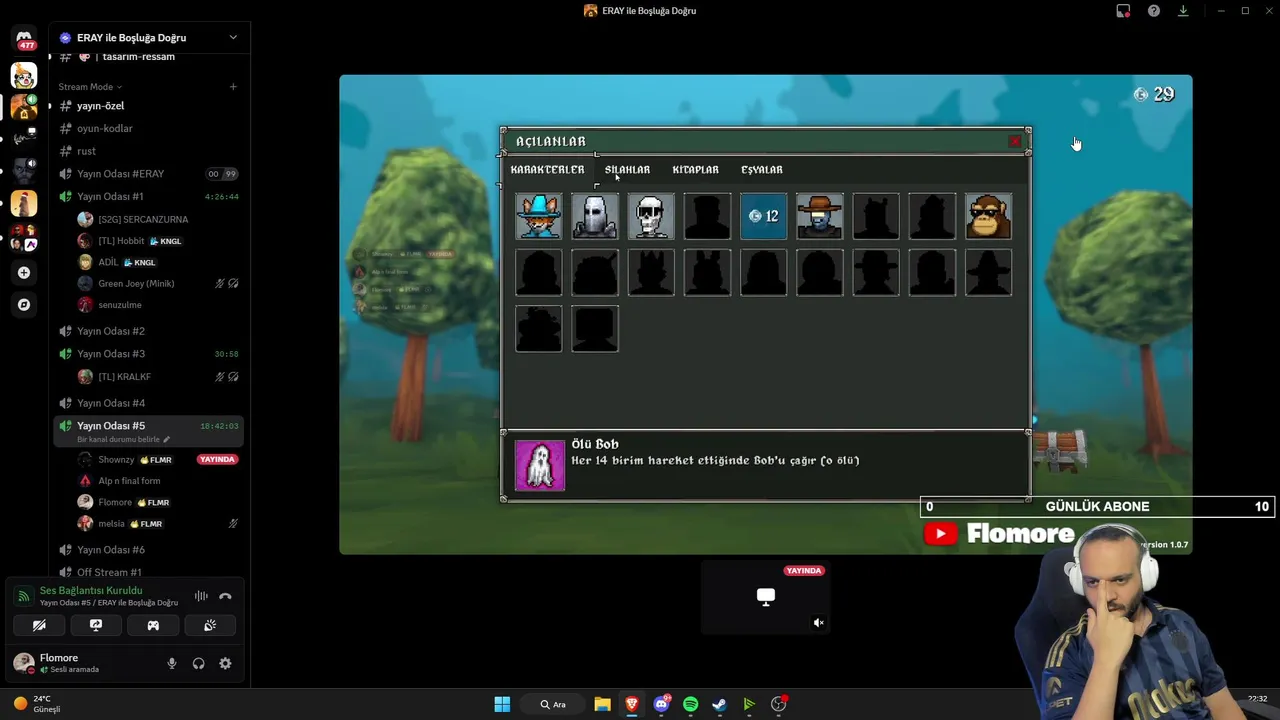The height and width of the screenshot is (720, 1280).
Task: Open voice connection quality details icon
Action: pyautogui.click(x=23, y=596)
